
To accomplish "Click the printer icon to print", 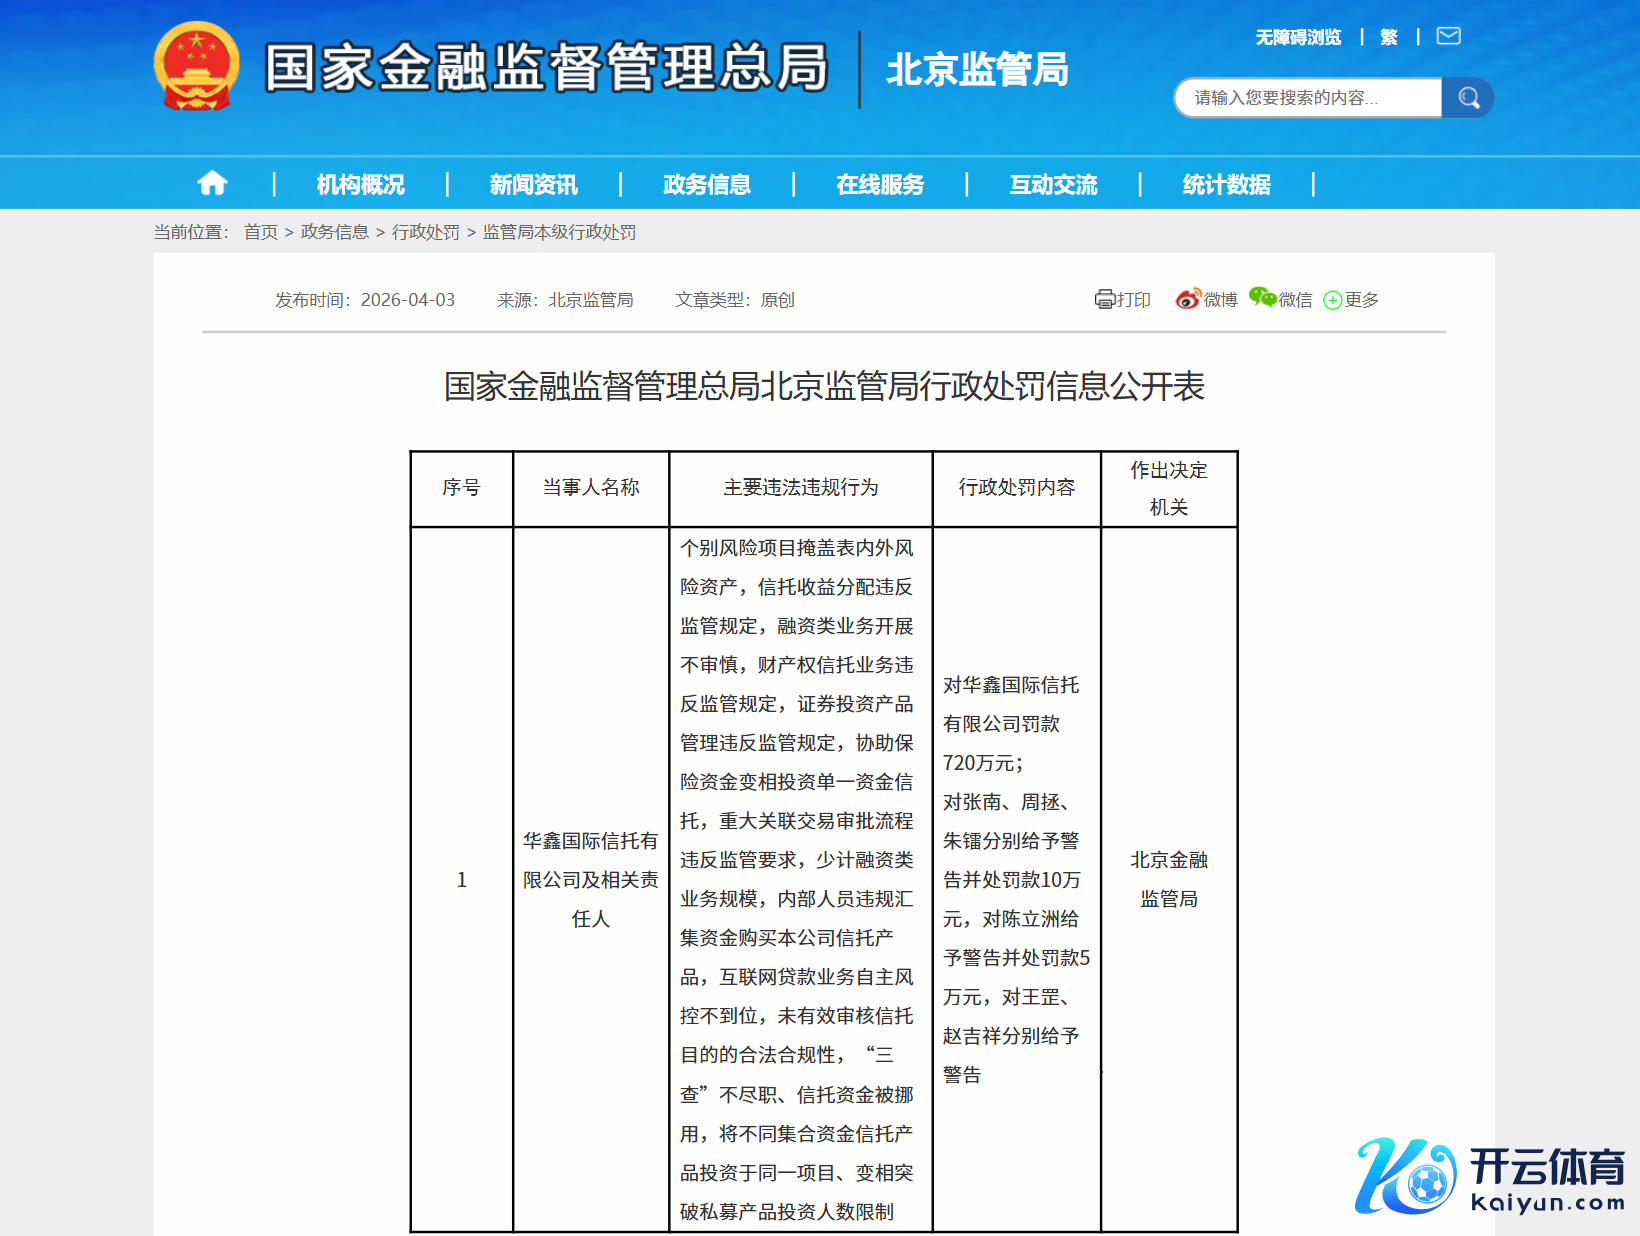I will point(1104,300).
